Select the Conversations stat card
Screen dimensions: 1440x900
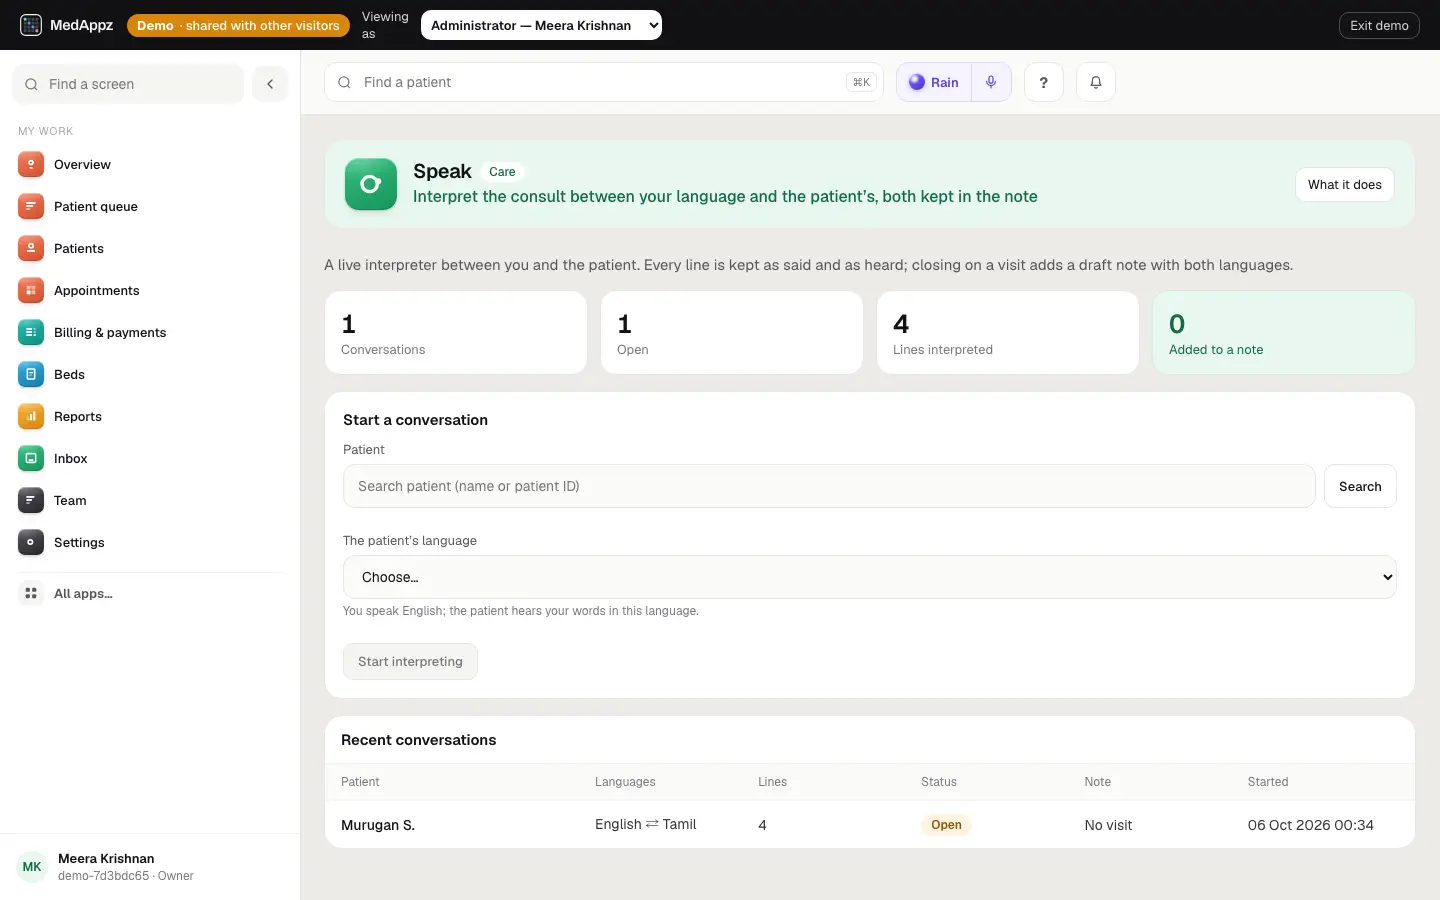click(x=456, y=333)
